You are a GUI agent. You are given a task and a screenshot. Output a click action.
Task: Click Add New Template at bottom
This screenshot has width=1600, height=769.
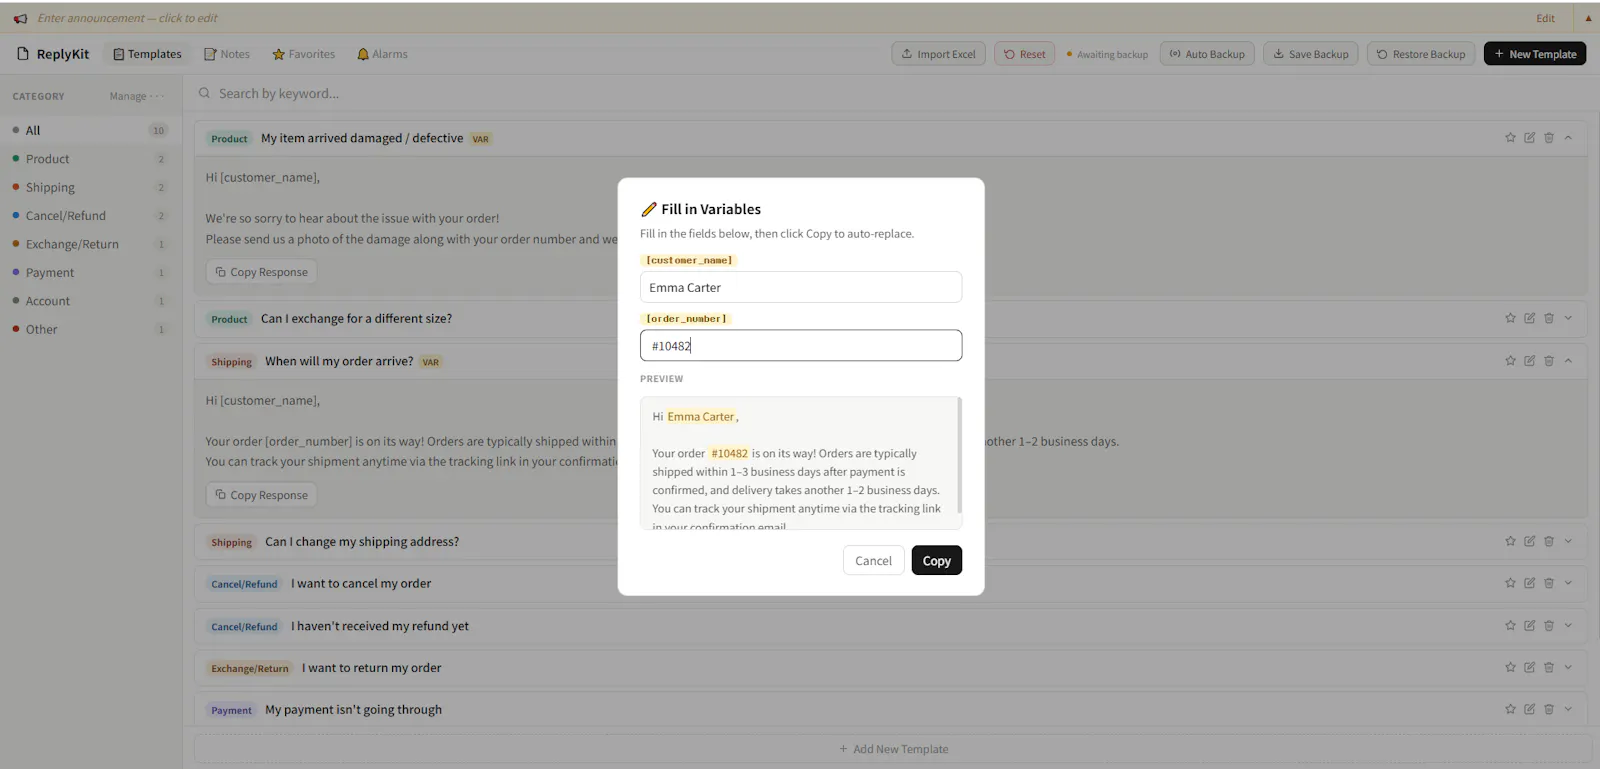pyautogui.click(x=893, y=749)
